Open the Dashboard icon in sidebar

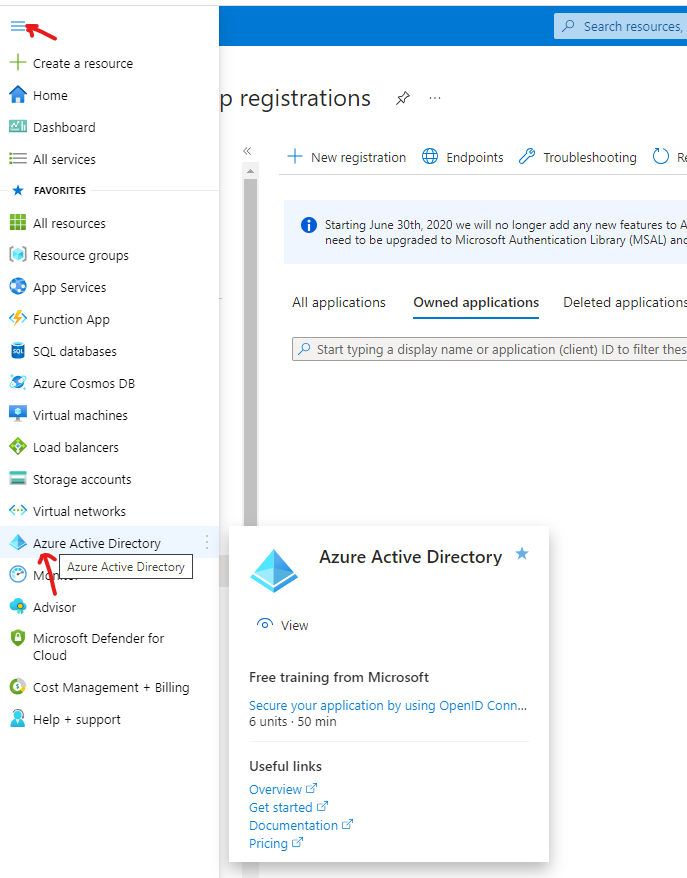(x=17, y=127)
